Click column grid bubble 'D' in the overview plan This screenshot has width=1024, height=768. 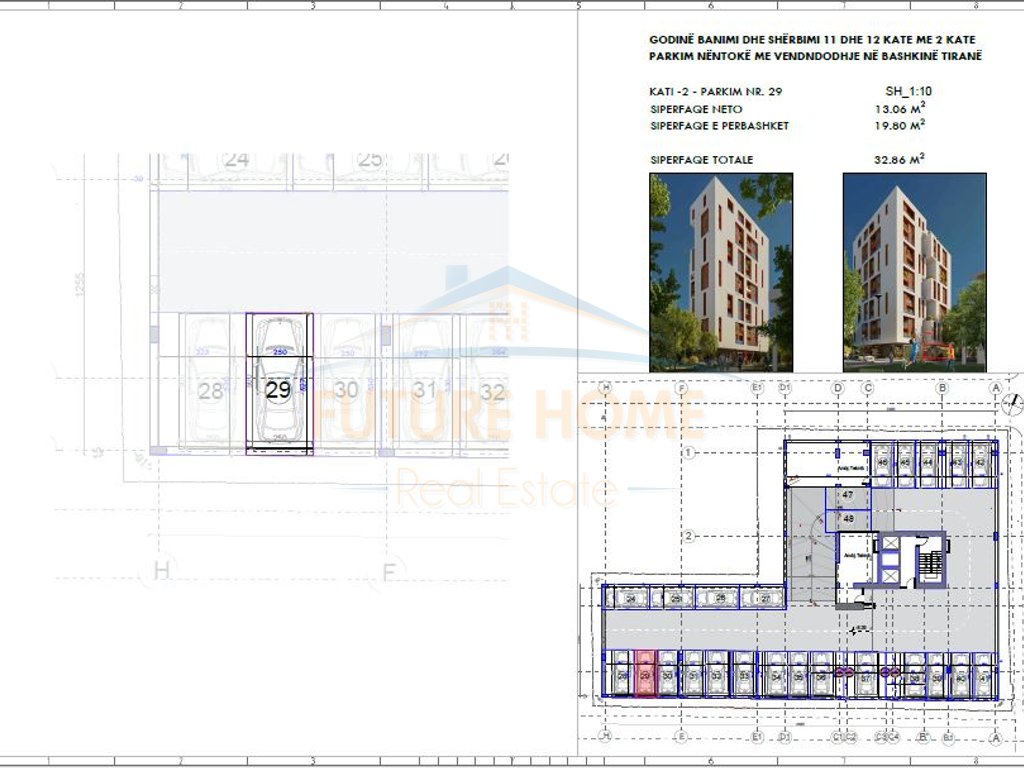(x=838, y=388)
